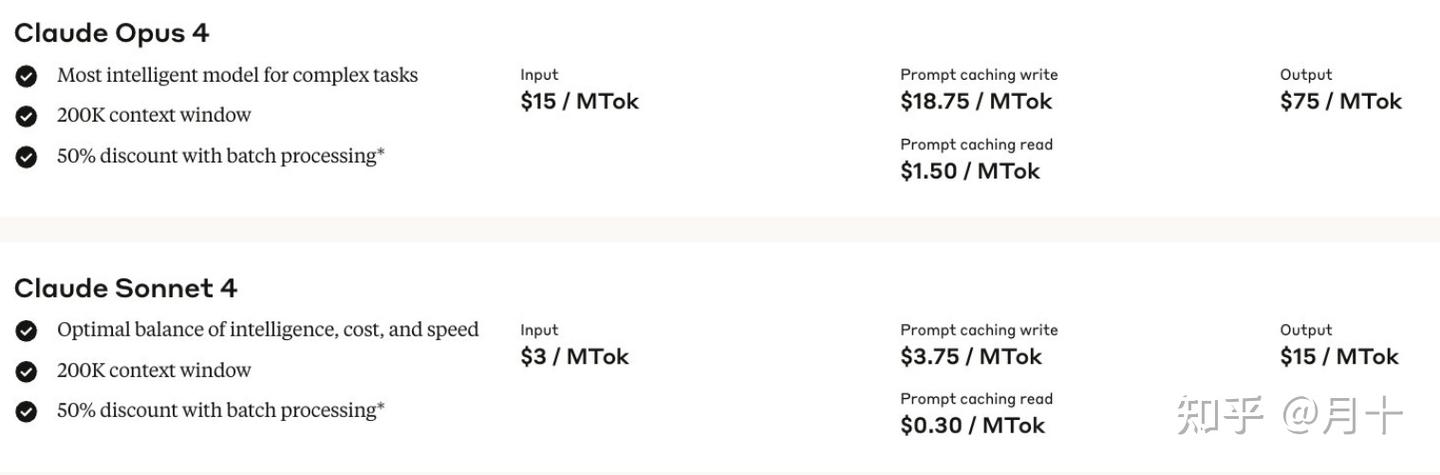1440x475 pixels.
Task: Click checkmark icon beside Opus 200K context window
Action: (x=27, y=116)
